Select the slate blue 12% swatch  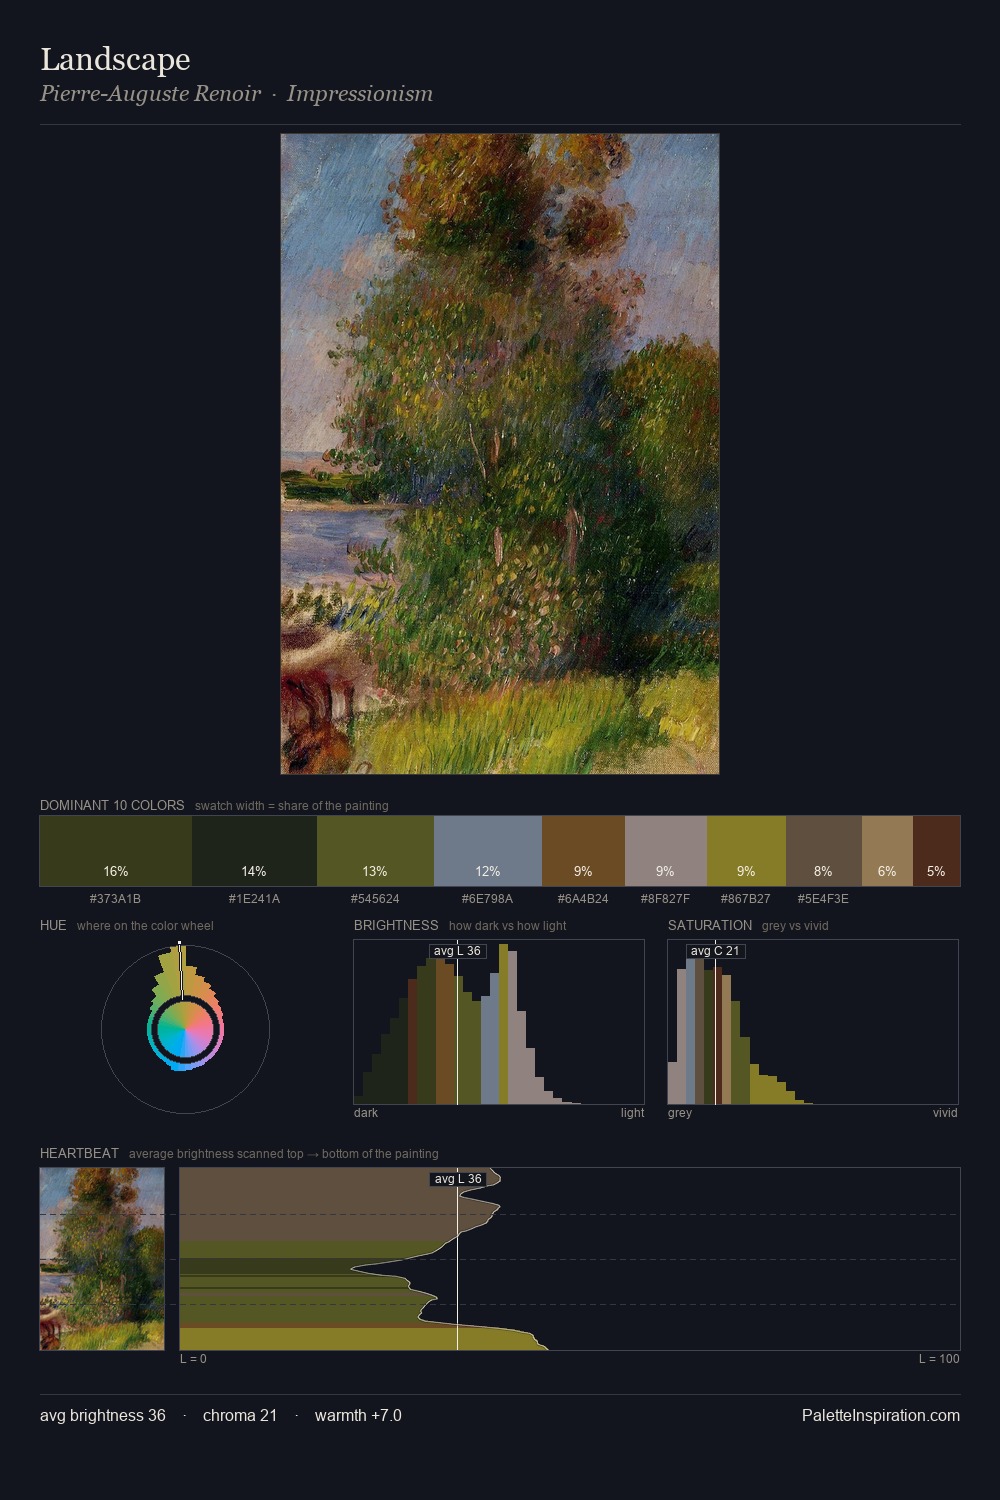pos(488,851)
